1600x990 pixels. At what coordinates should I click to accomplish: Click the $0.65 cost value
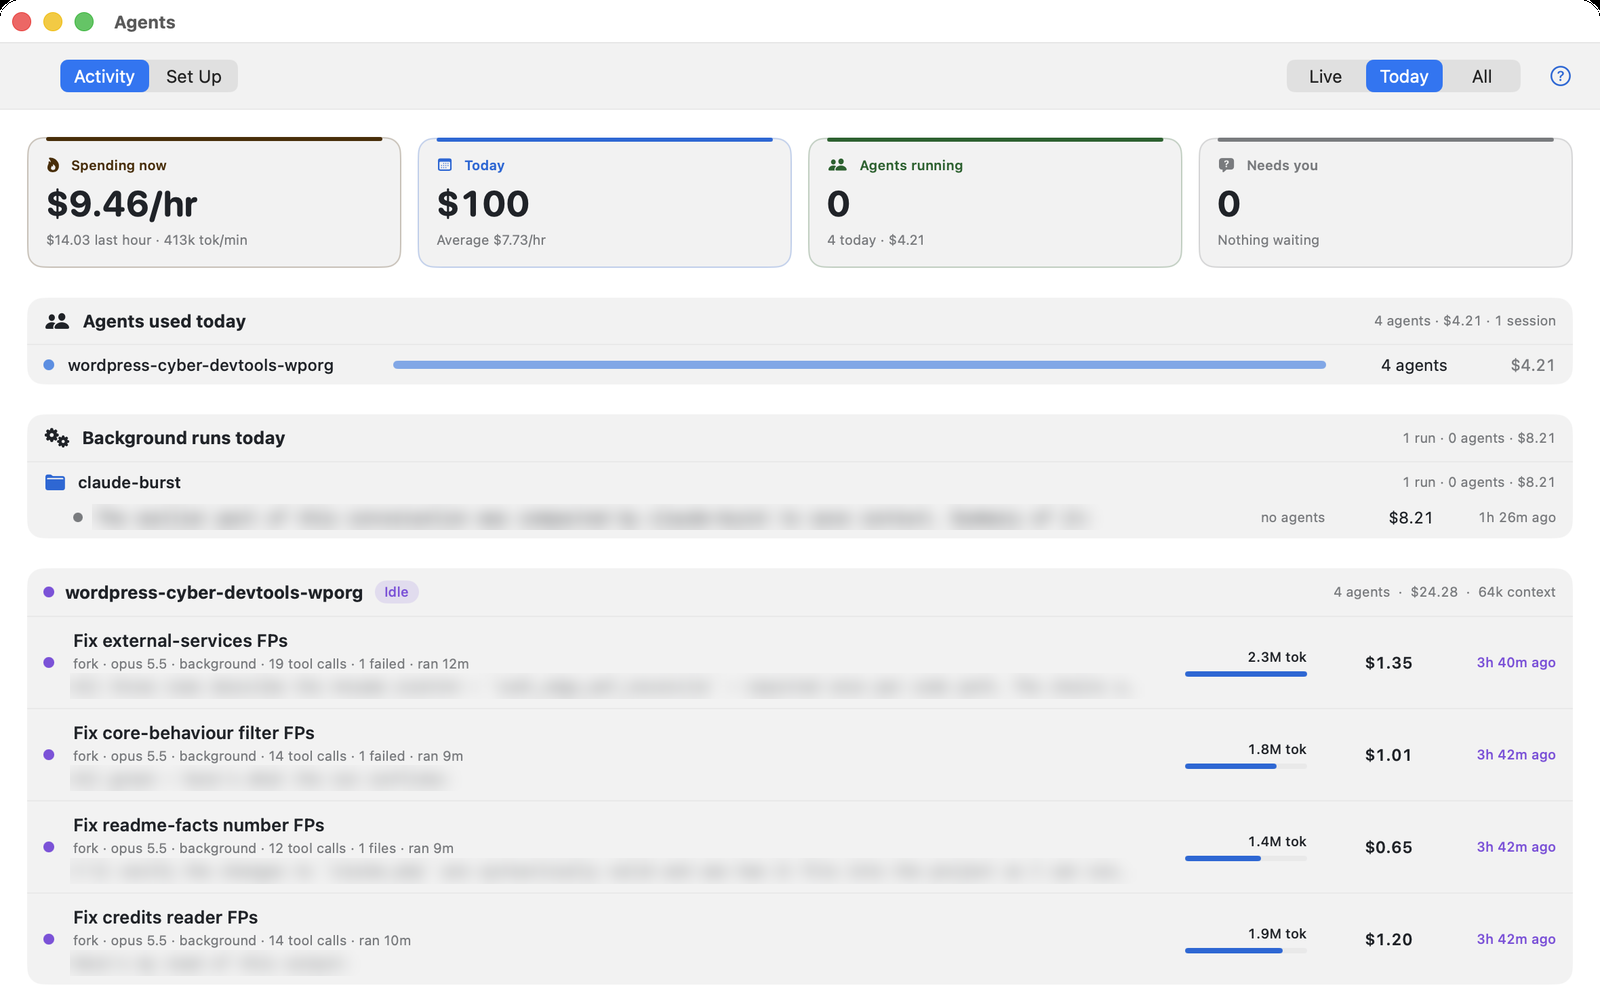(1389, 847)
